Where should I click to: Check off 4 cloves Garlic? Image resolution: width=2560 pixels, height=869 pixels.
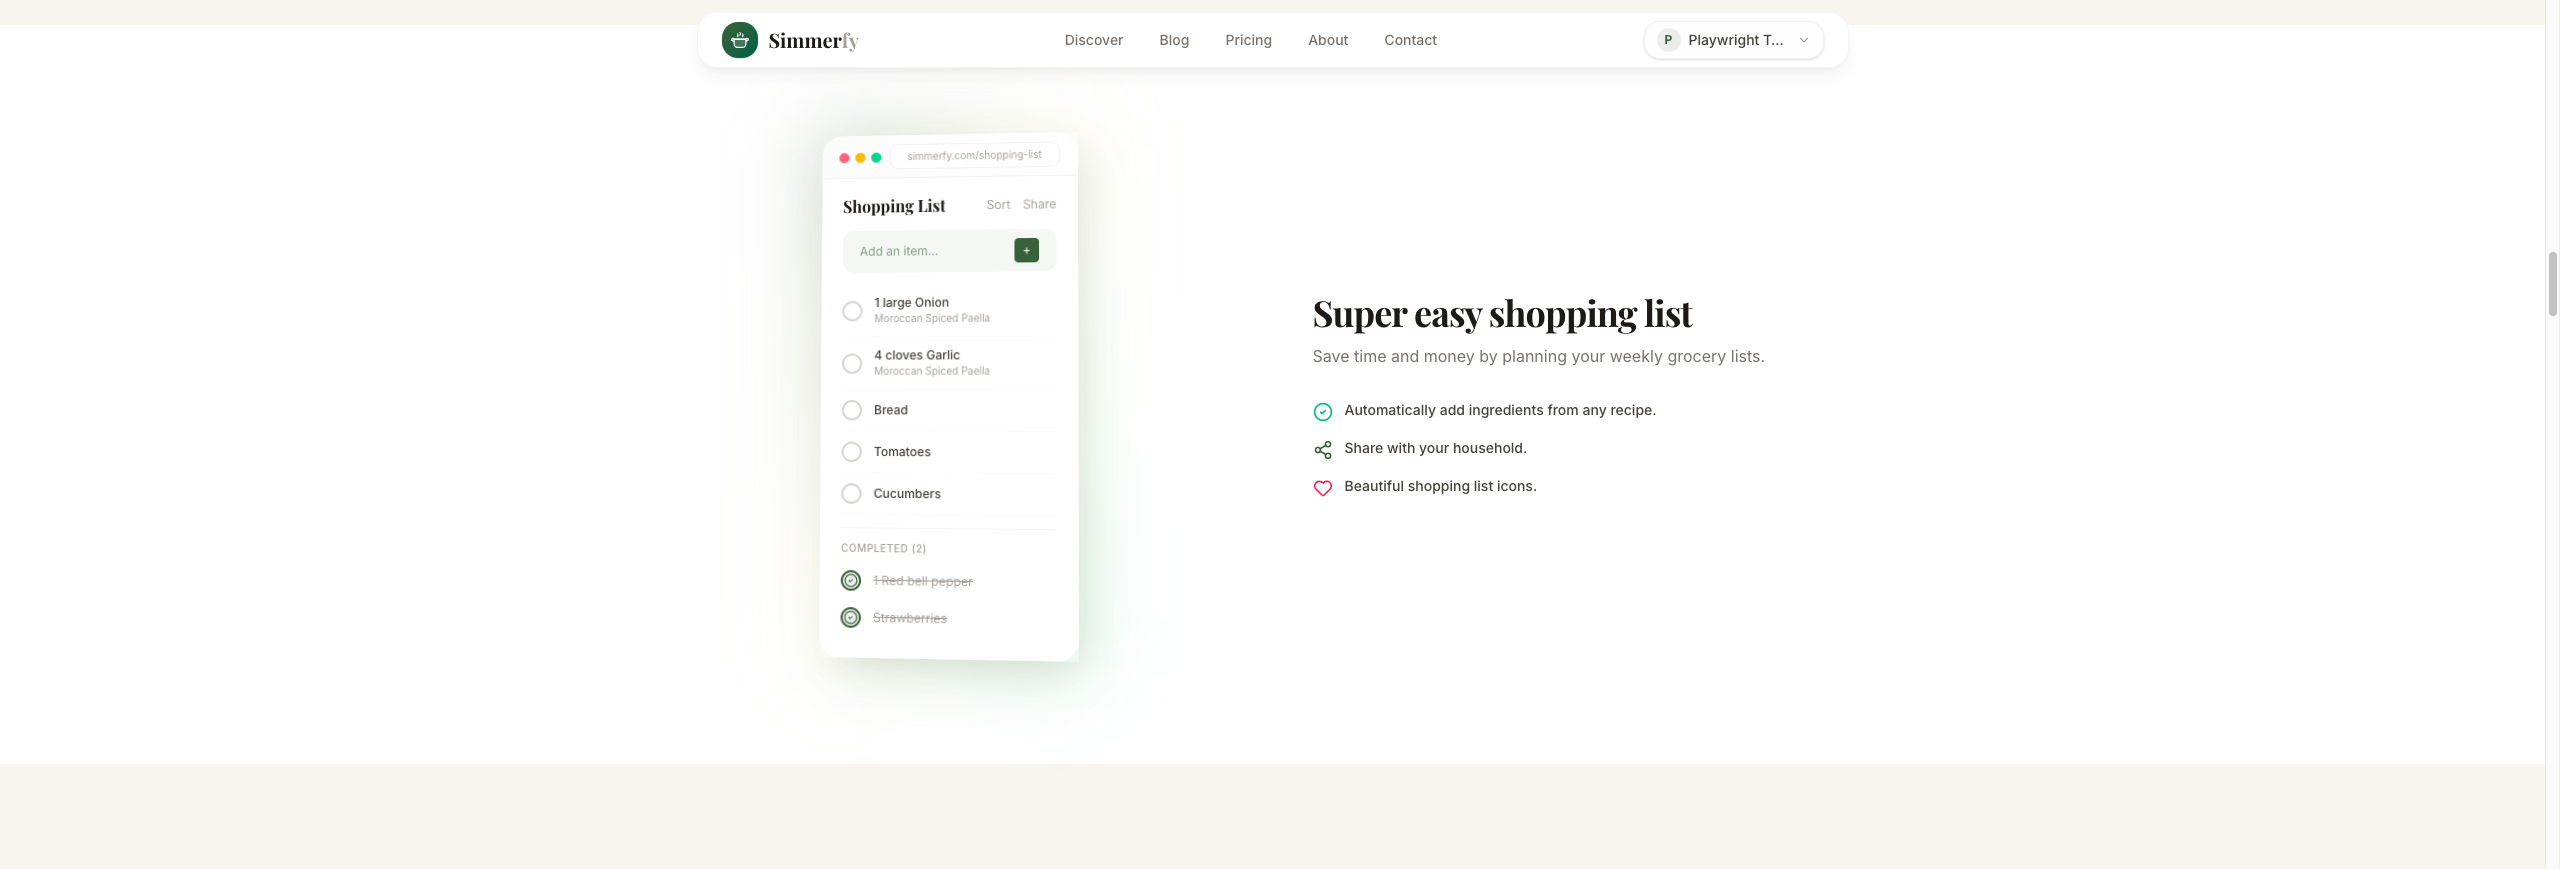click(852, 363)
